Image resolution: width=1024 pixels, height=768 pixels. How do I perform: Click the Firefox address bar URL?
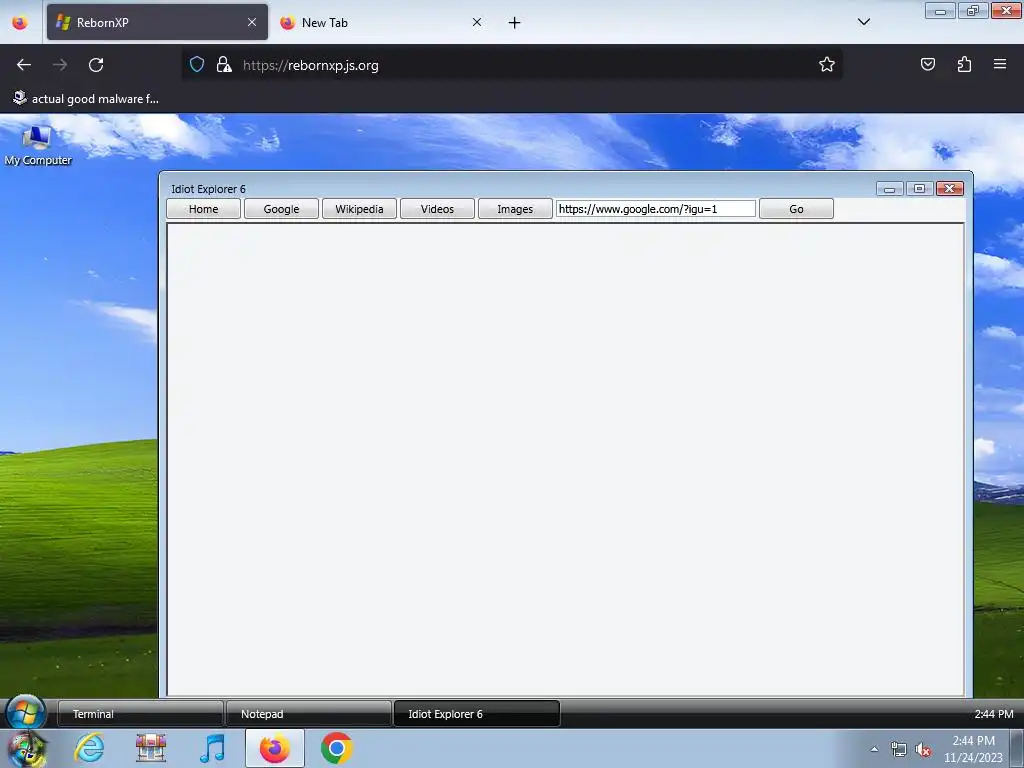pos(310,65)
